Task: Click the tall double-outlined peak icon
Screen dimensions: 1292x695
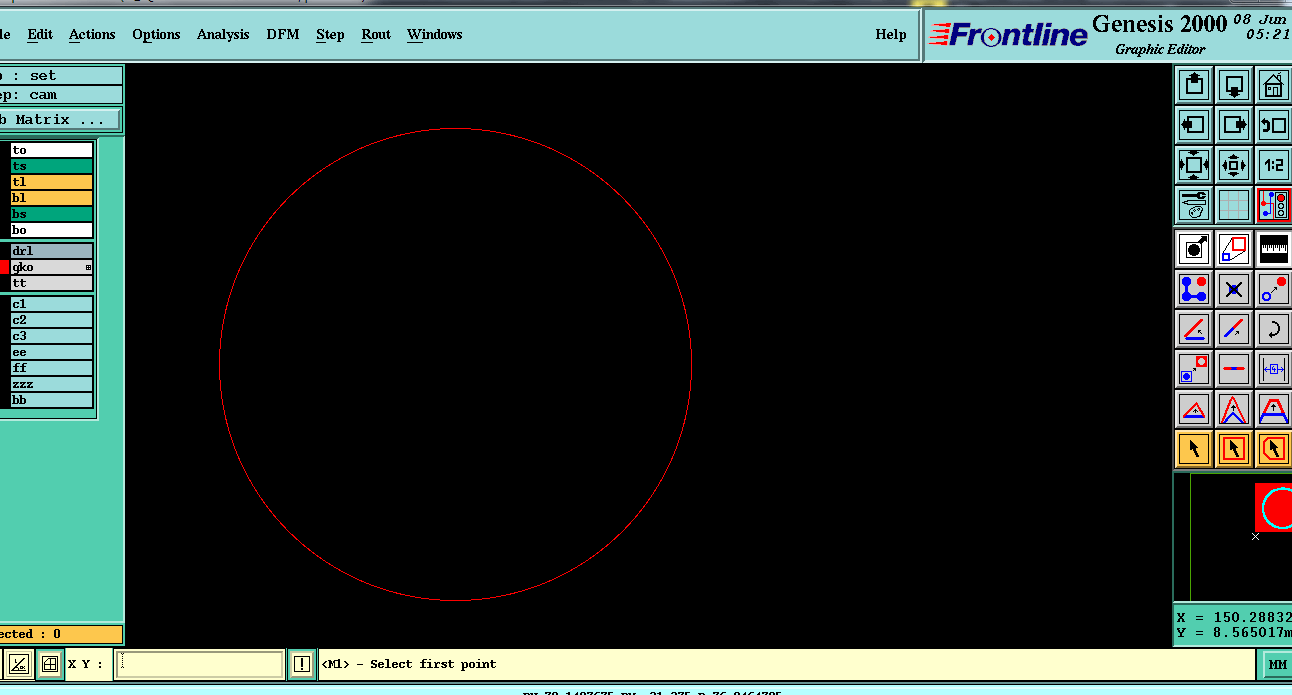Action: [1234, 409]
